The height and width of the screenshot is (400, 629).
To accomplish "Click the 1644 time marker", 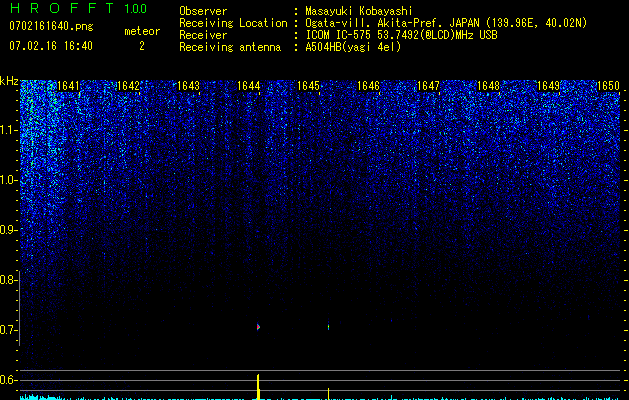I will [249, 86].
